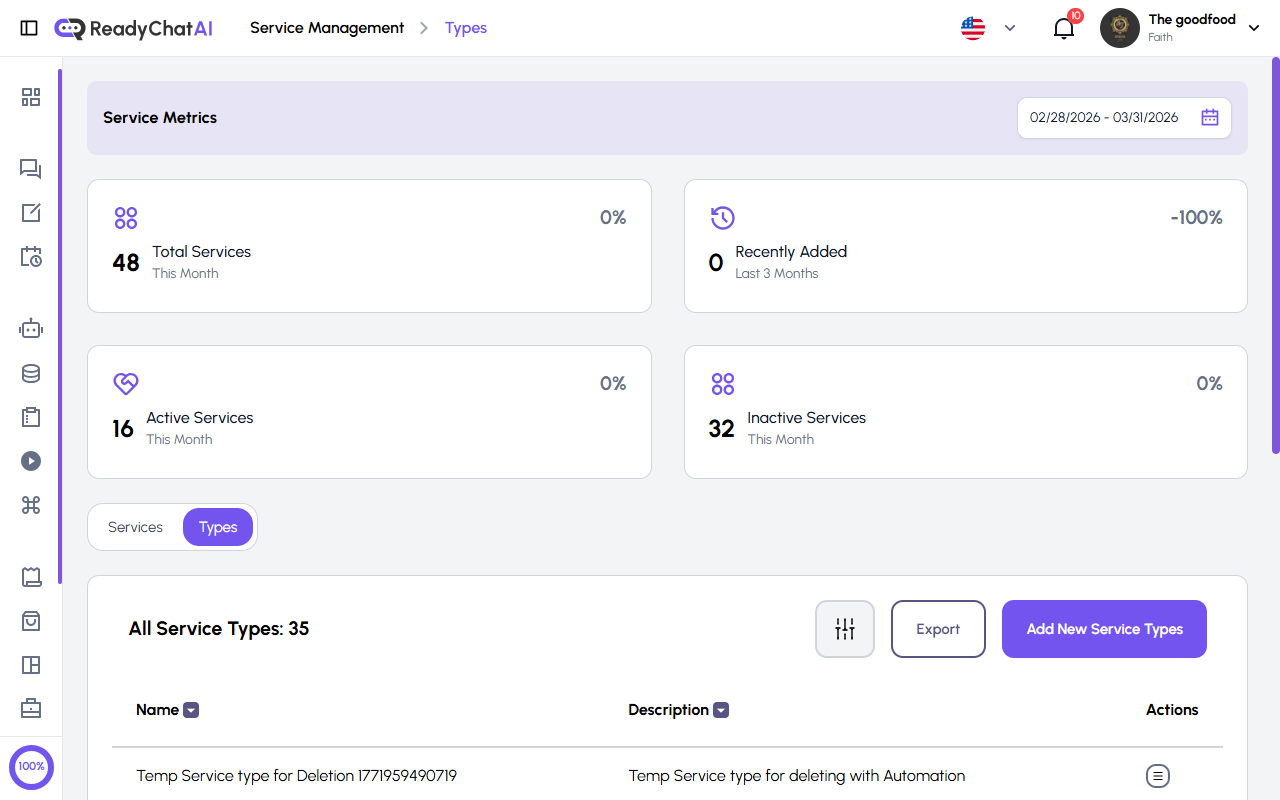Click Add New Service Types
Image resolution: width=1280 pixels, height=800 pixels.
(x=1104, y=629)
